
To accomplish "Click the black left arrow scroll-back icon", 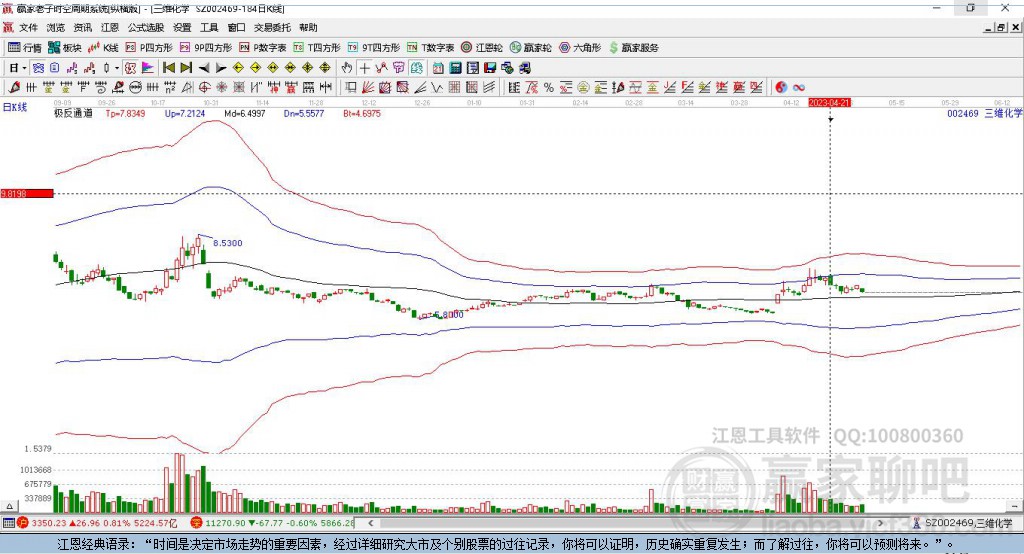I will pyautogui.click(x=204, y=68).
